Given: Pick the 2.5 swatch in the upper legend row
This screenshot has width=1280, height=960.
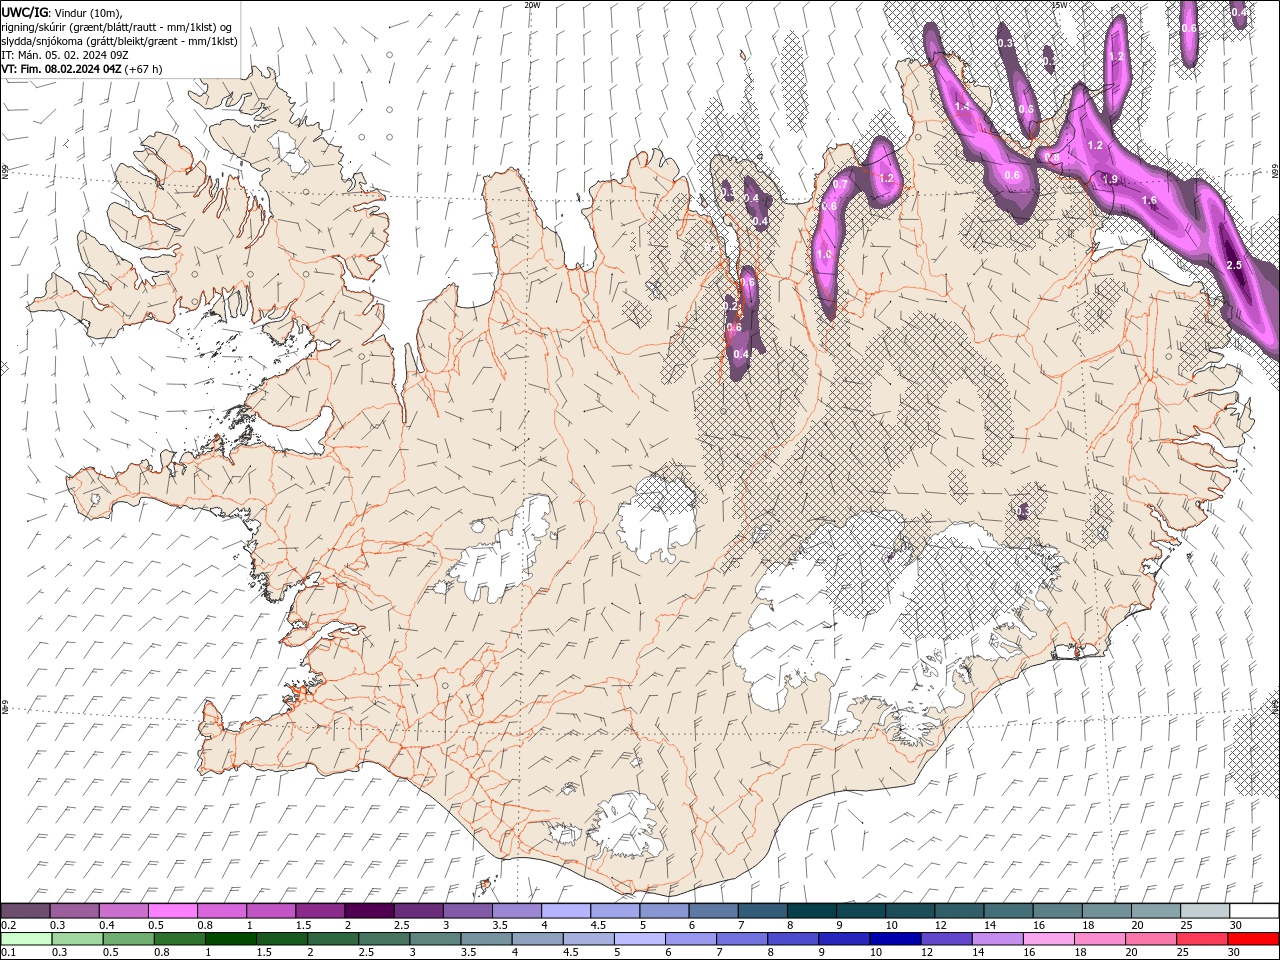Looking at the screenshot, I should [417, 911].
